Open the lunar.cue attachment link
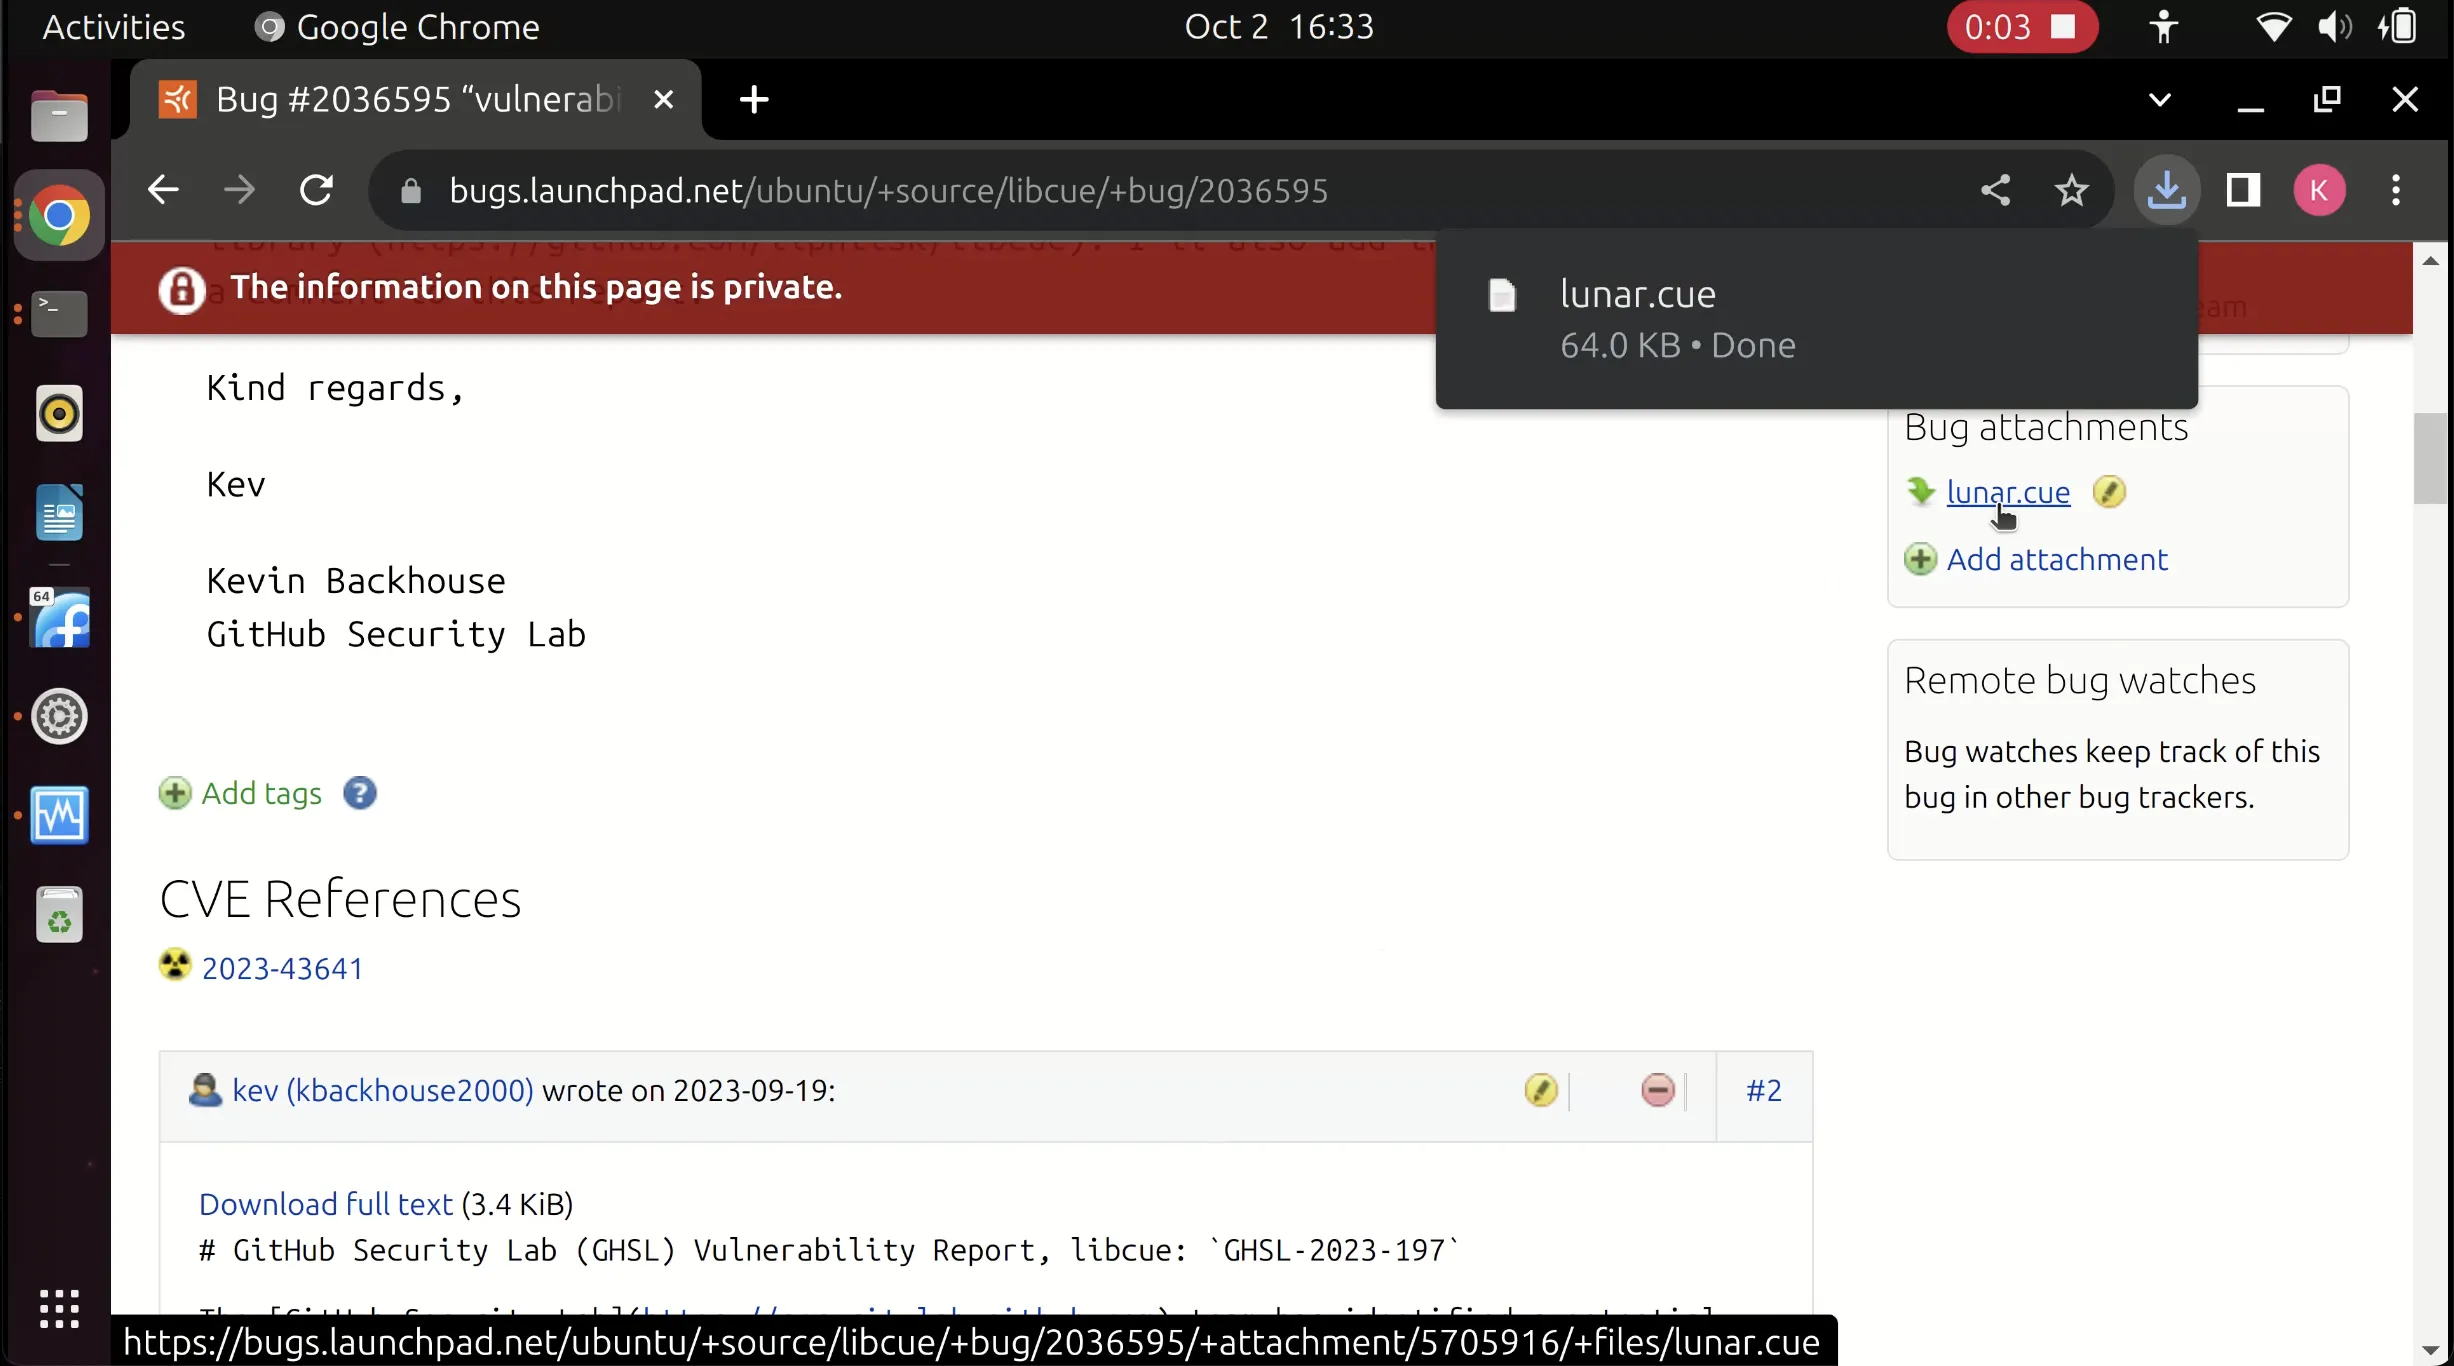The width and height of the screenshot is (2454, 1366). tap(2007, 491)
